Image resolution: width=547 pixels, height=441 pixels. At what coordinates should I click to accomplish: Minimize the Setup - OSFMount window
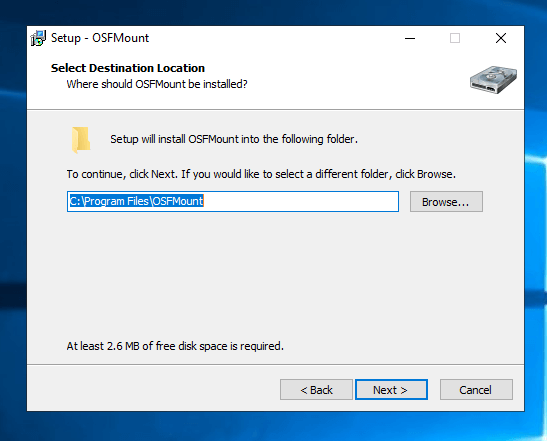[x=410, y=38]
